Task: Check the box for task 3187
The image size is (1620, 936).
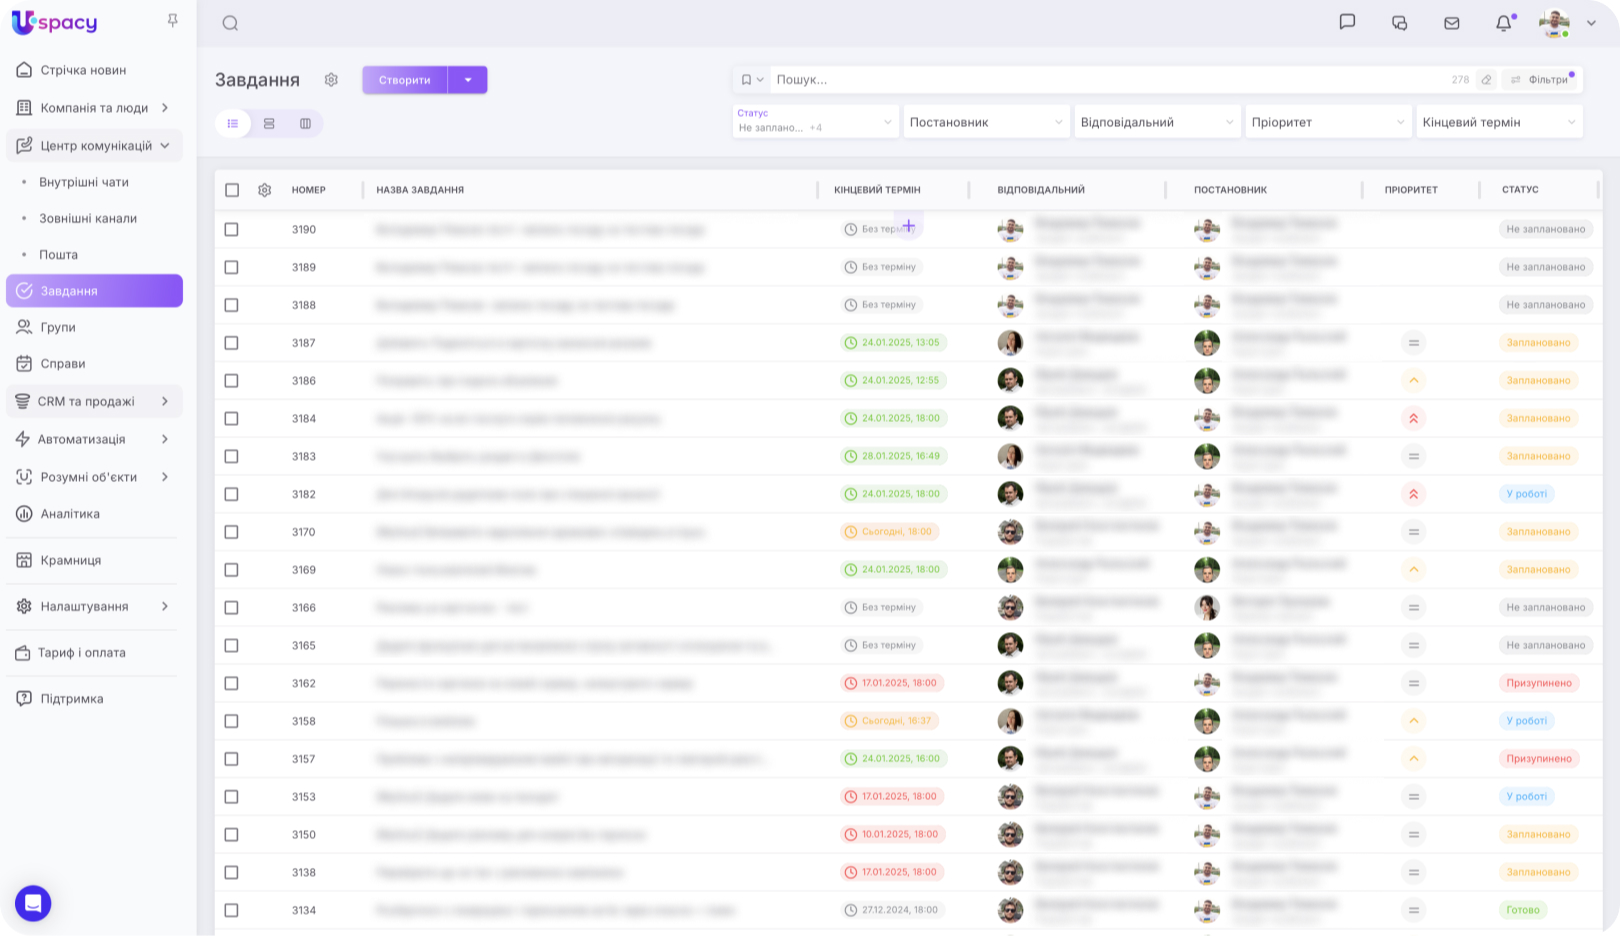Action: tap(231, 343)
